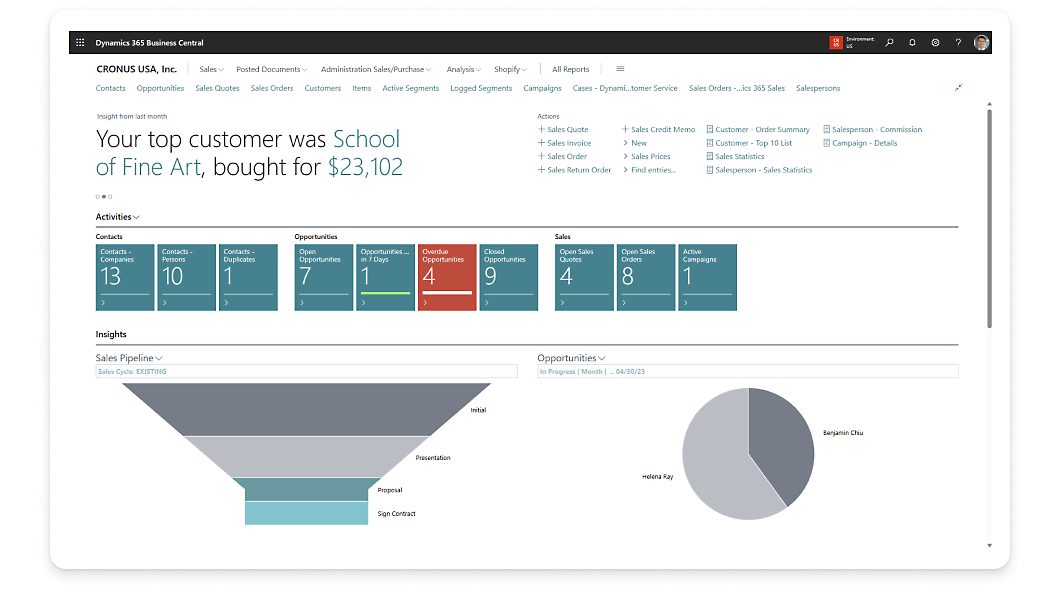
Task: Go to Opportunities navigation link
Action: [x=160, y=88]
